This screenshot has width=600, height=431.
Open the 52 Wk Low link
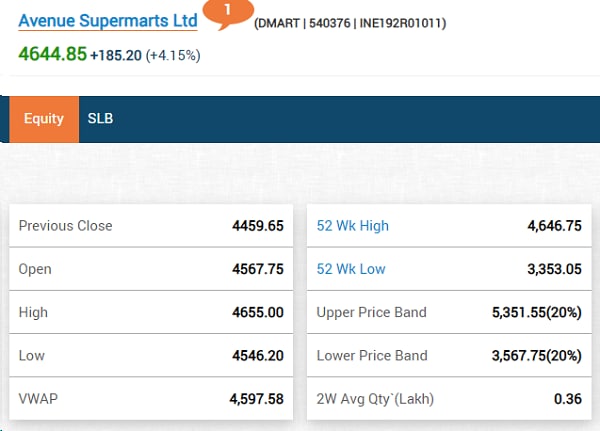(350, 269)
